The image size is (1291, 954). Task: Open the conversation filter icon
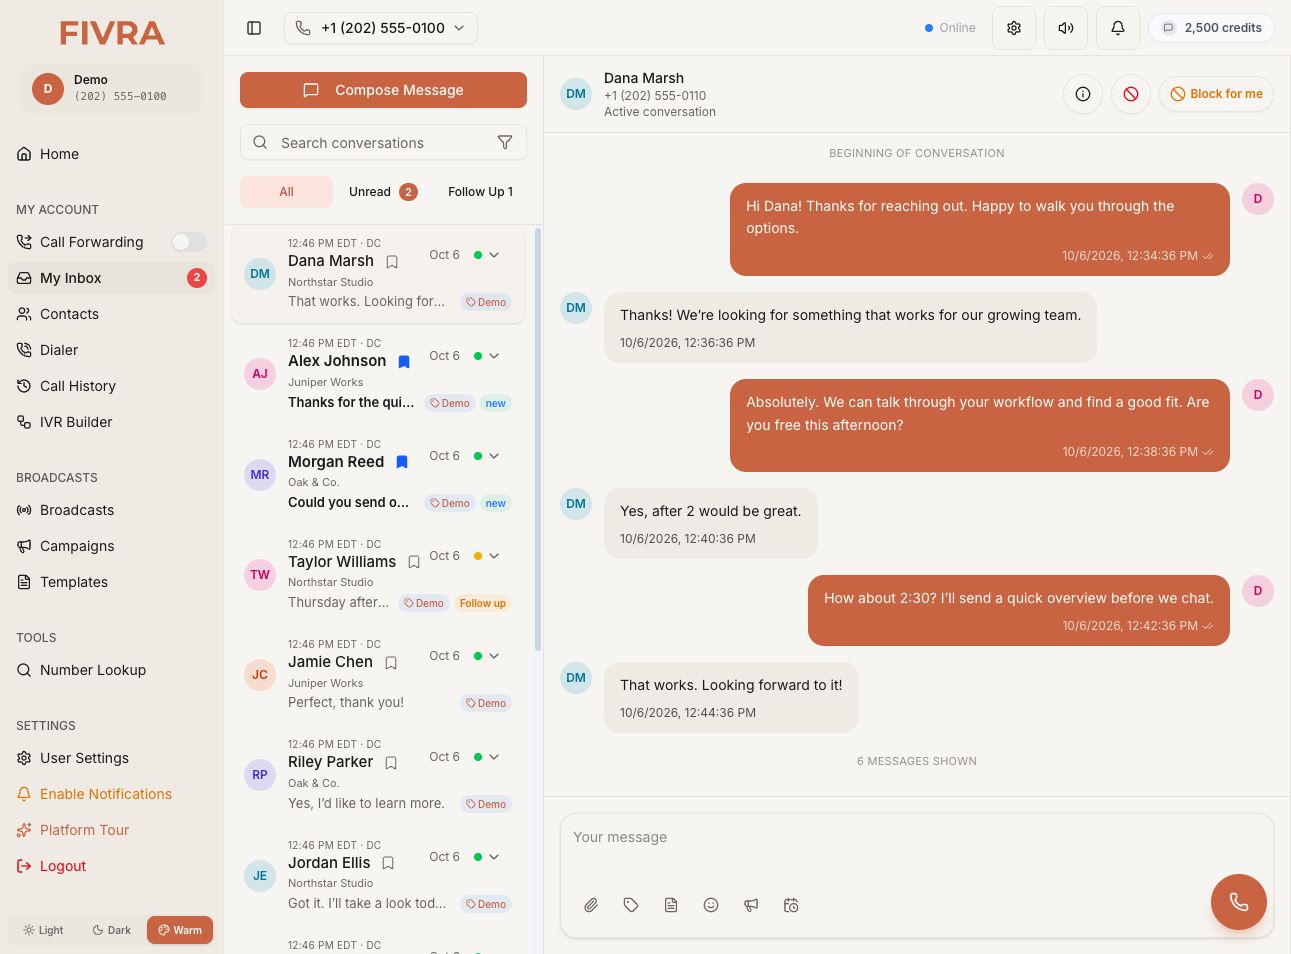(505, 143)
